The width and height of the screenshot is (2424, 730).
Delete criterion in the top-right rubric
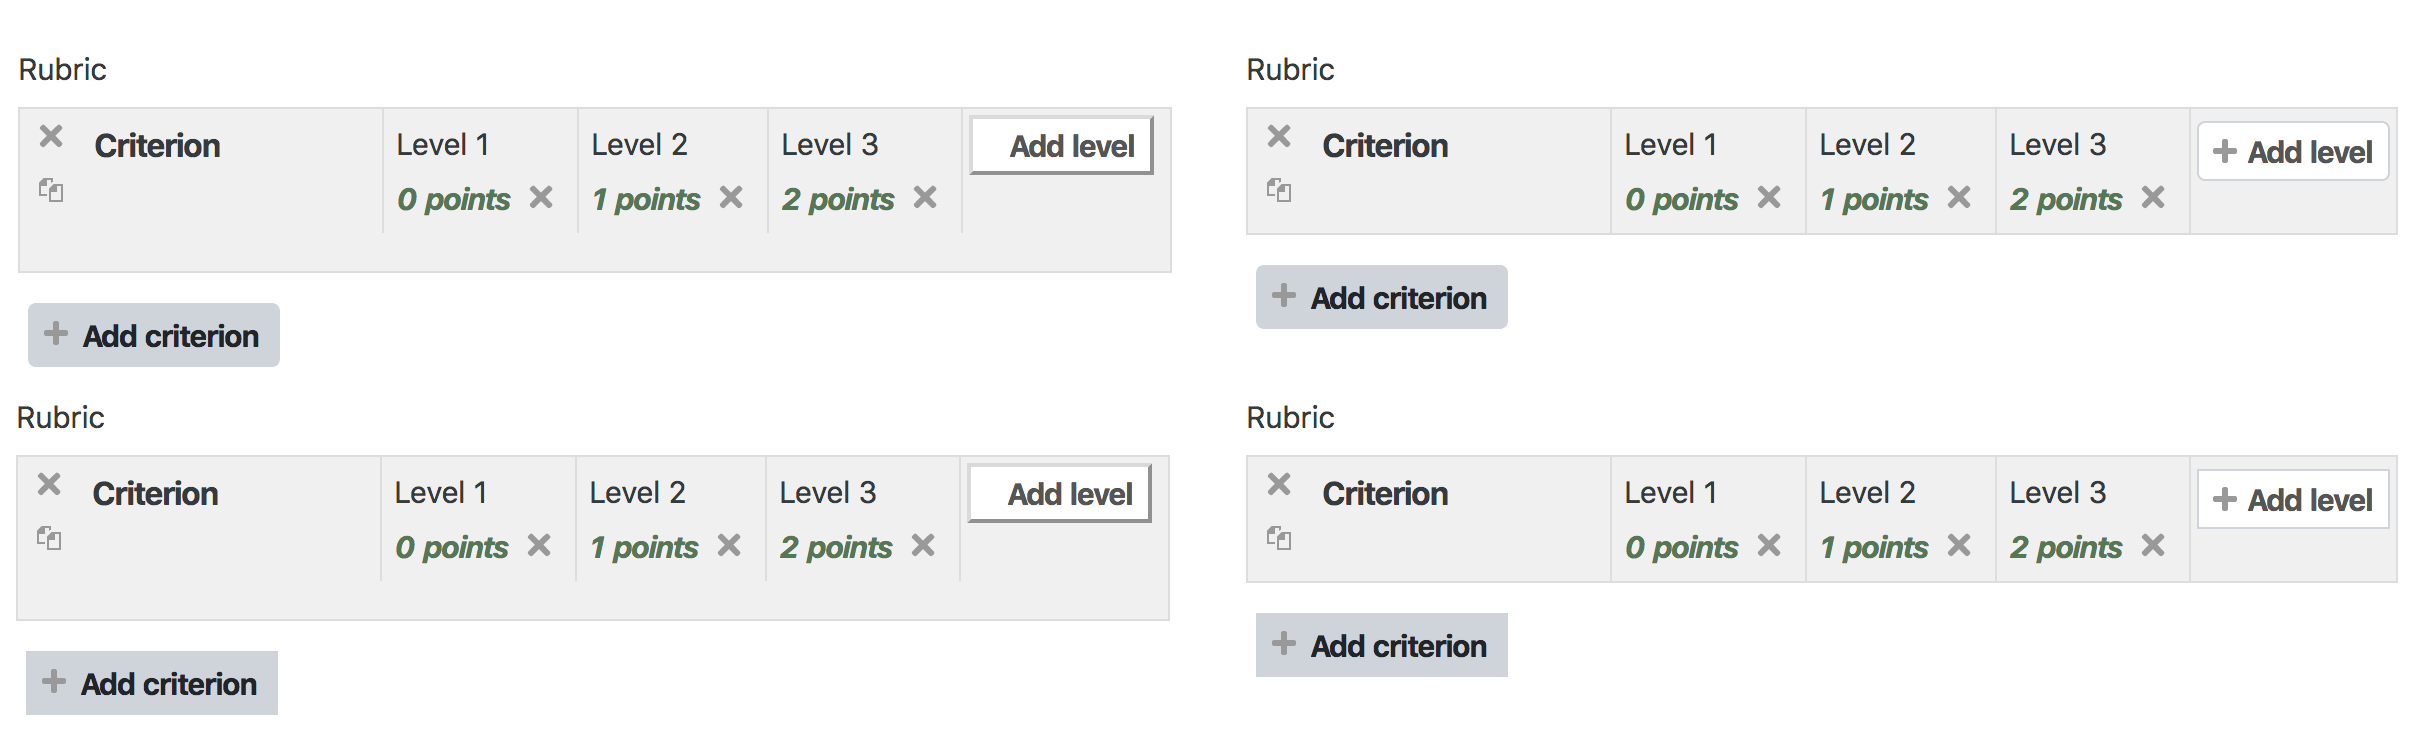click(x=1279, y=136)
